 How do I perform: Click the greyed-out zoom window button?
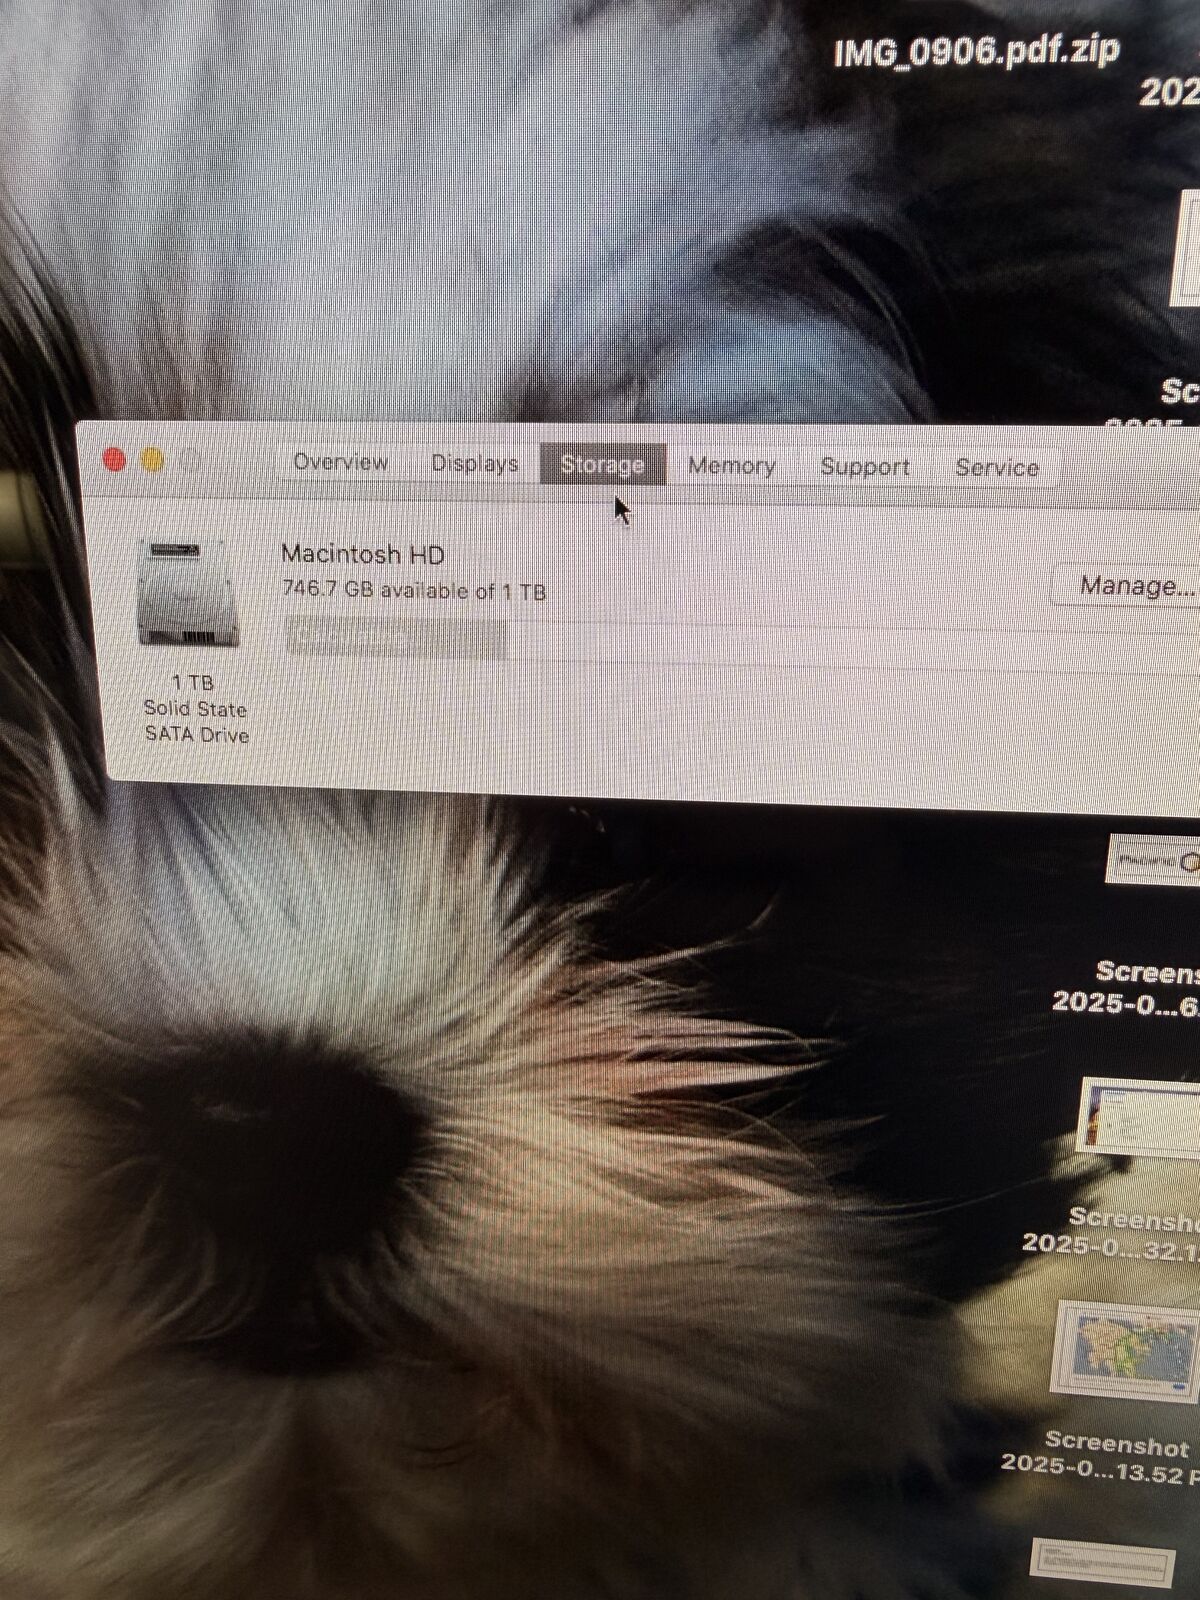(191, 462)
